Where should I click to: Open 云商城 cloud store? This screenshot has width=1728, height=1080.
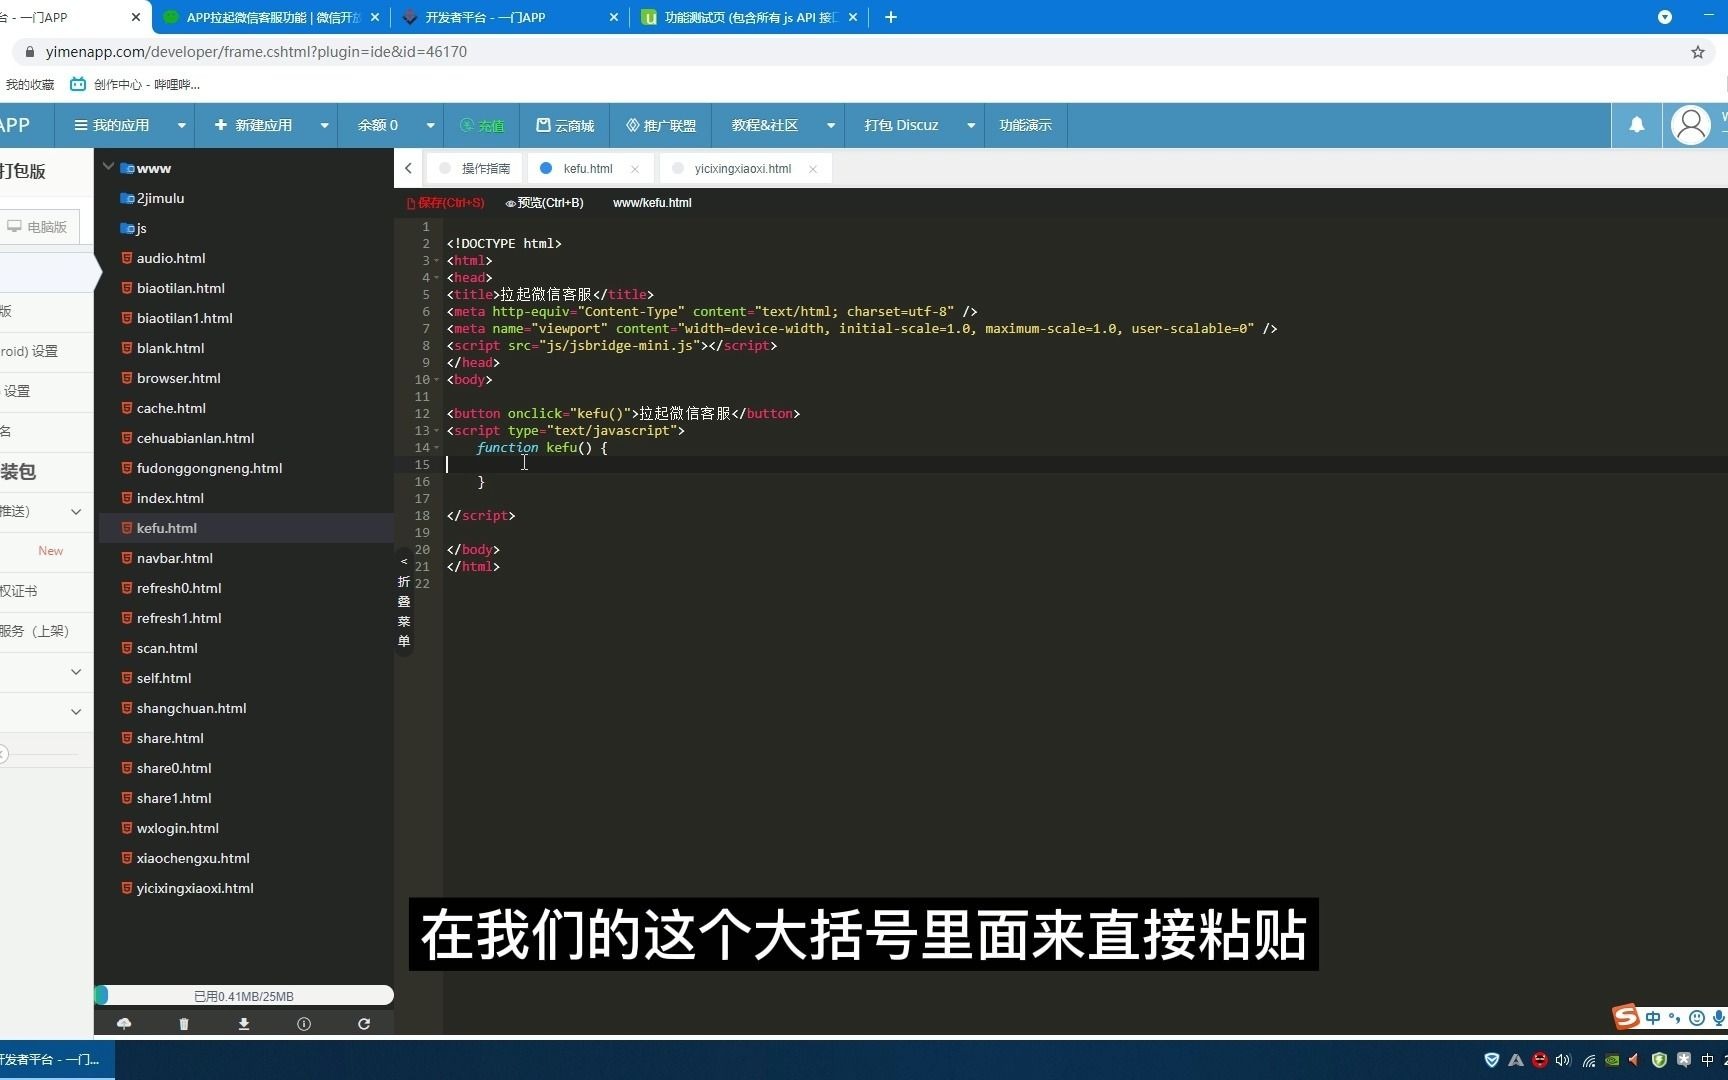point(564,125)
